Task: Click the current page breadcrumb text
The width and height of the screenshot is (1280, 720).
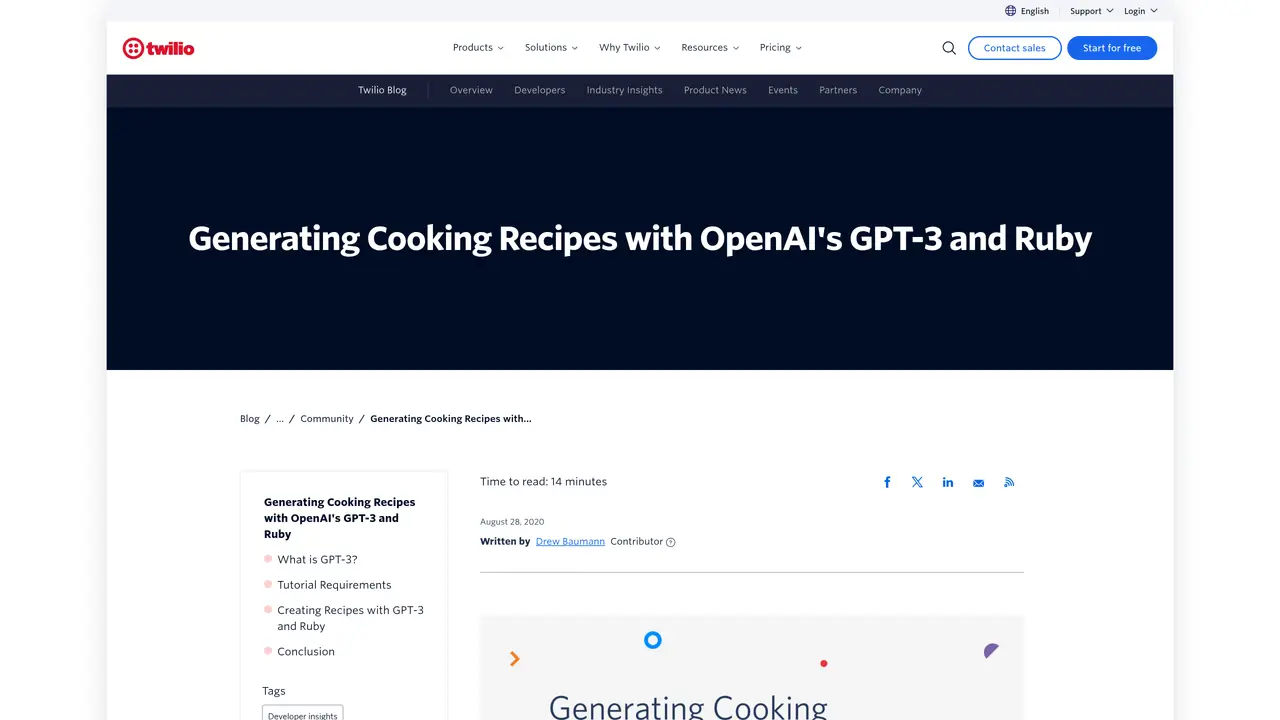Action: [451, 419]
